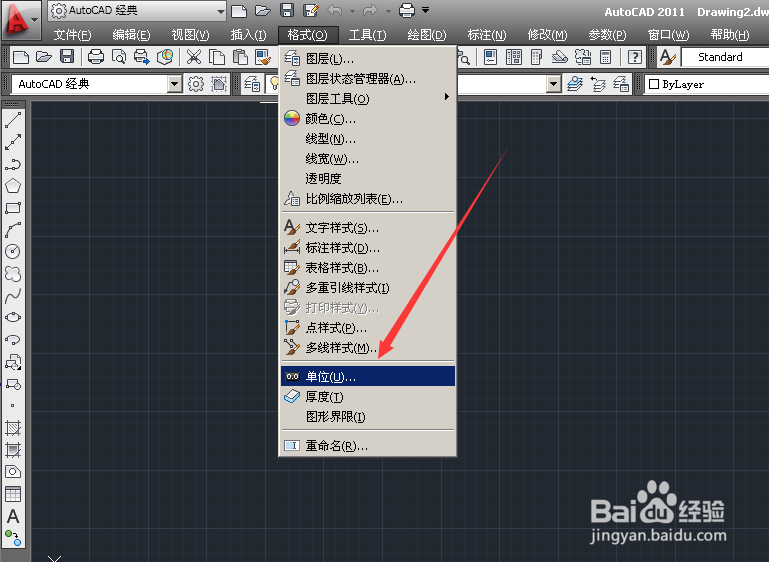
Task: Open the Standard text style dropdown
Action: click(725, 57)
